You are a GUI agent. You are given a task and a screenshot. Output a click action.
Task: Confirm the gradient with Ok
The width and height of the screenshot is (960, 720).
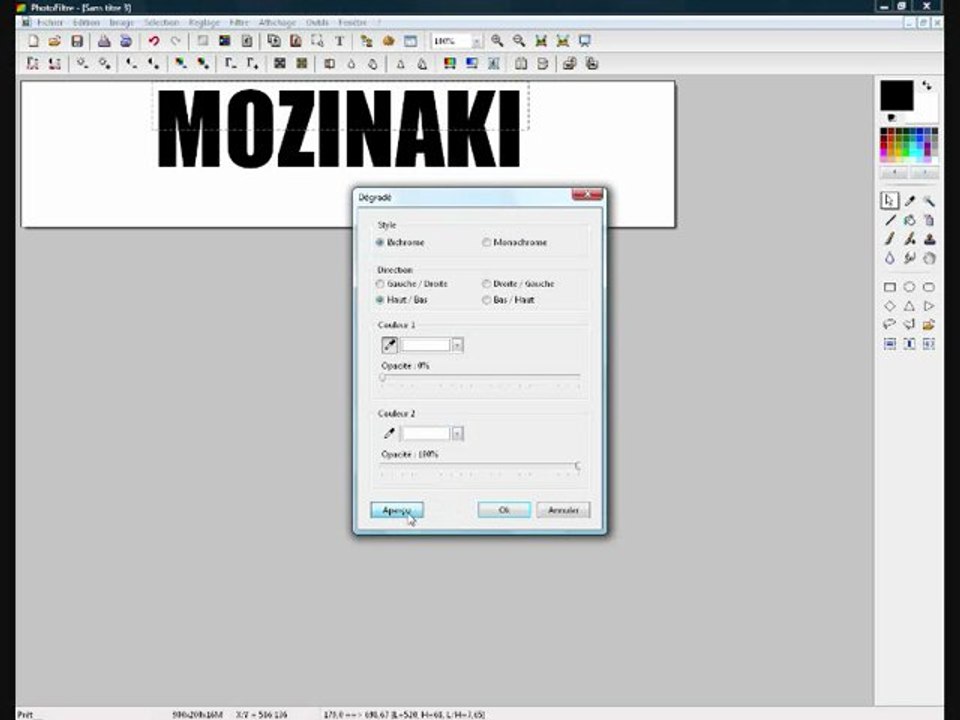click(x=504, y=510)
